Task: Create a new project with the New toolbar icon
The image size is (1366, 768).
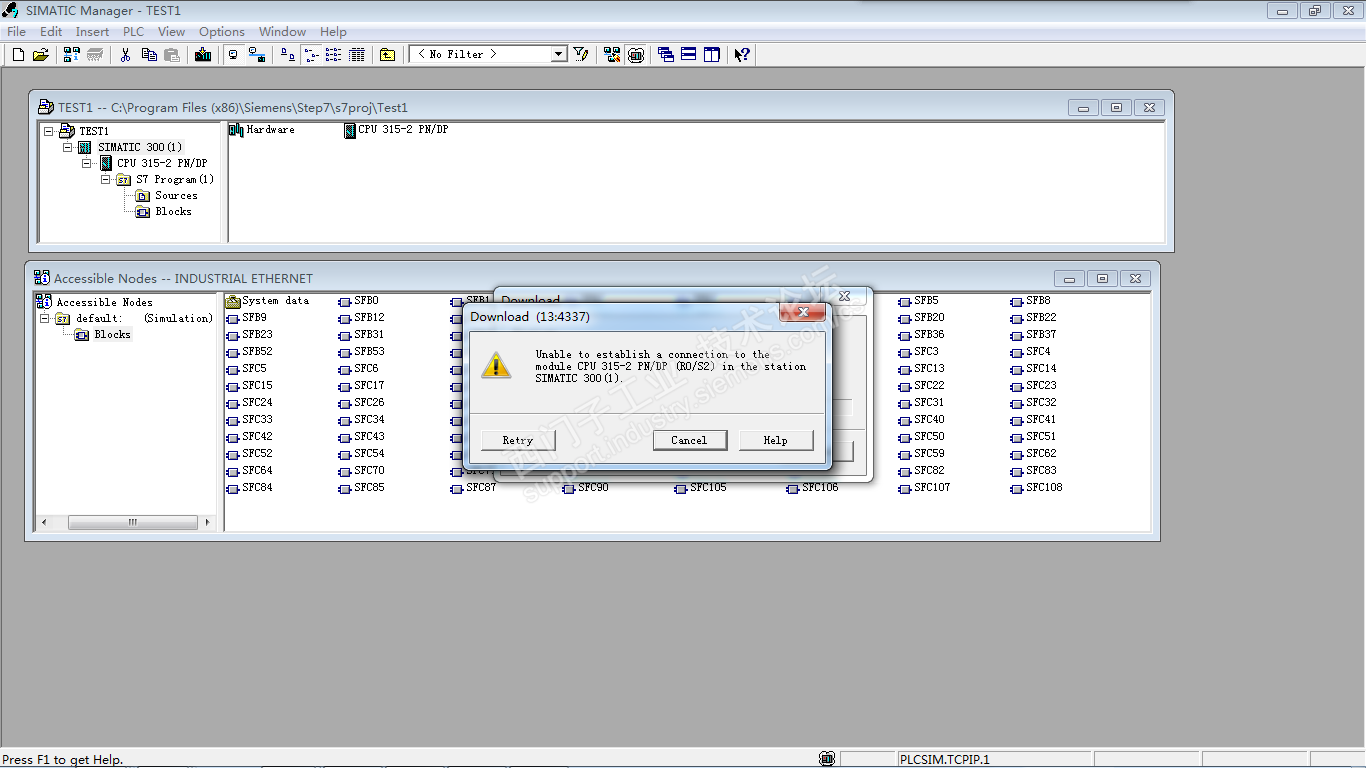Action: coord(18,55)
